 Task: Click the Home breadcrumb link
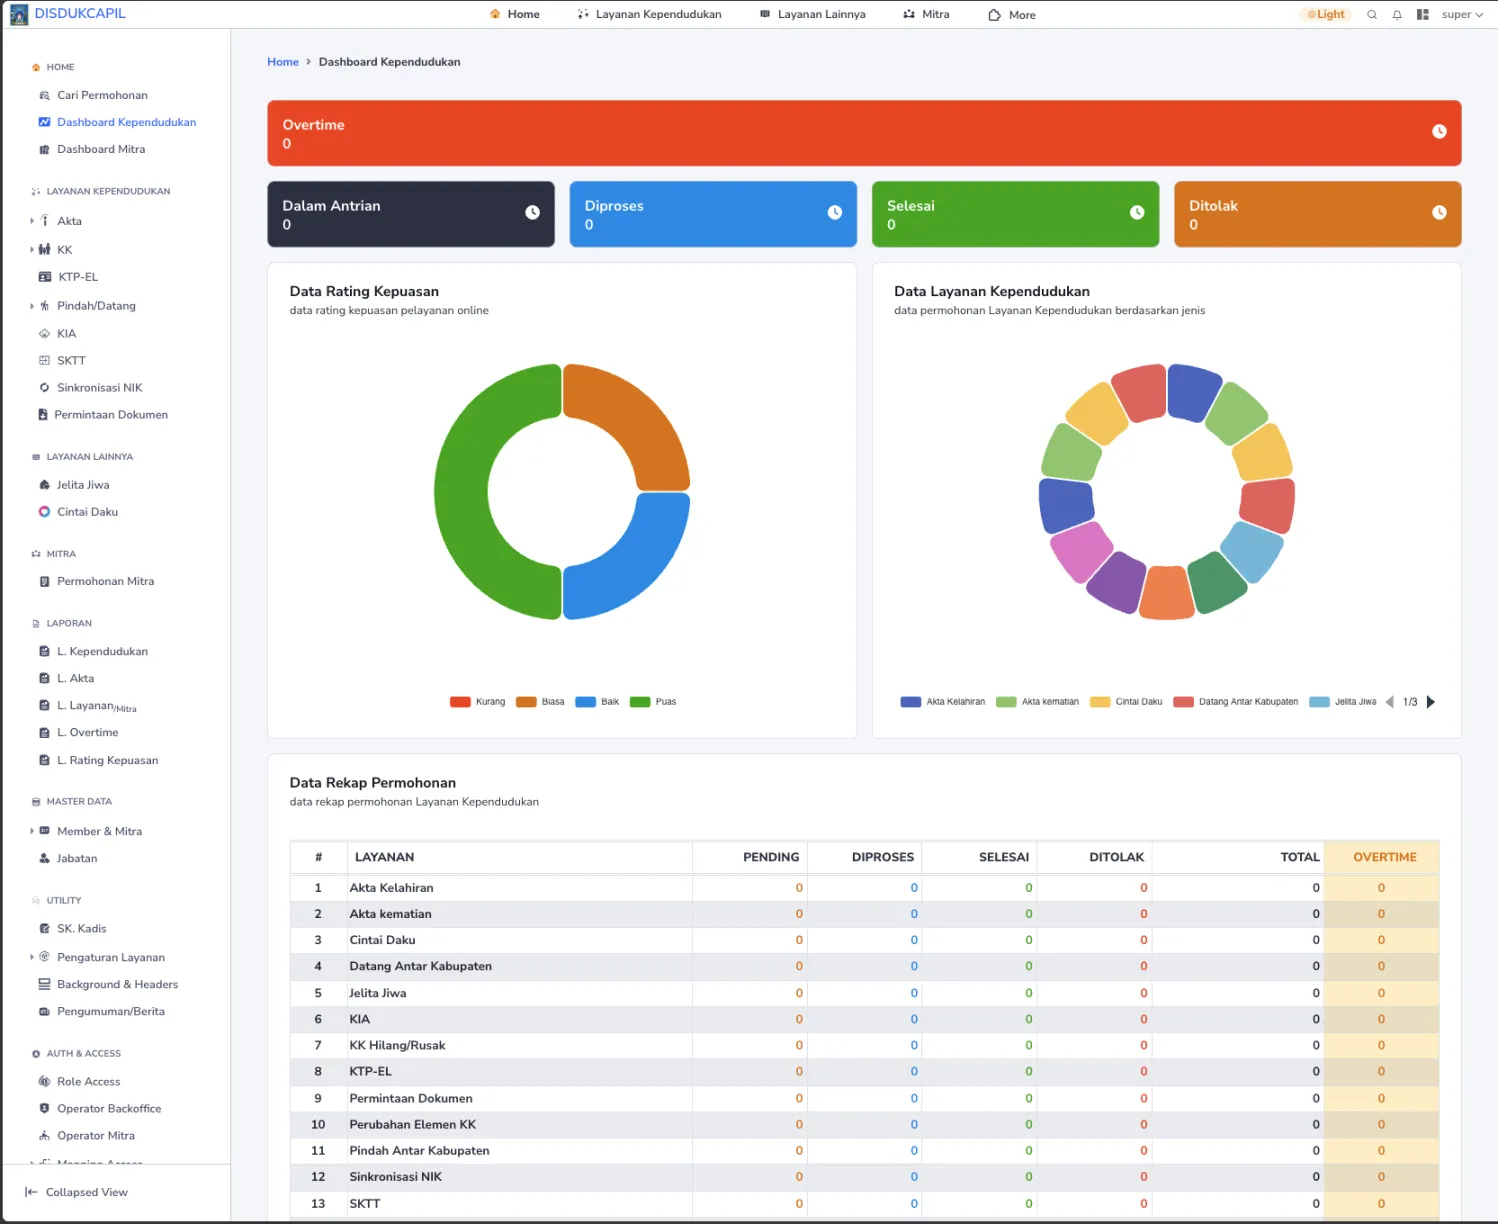[283, 61]
